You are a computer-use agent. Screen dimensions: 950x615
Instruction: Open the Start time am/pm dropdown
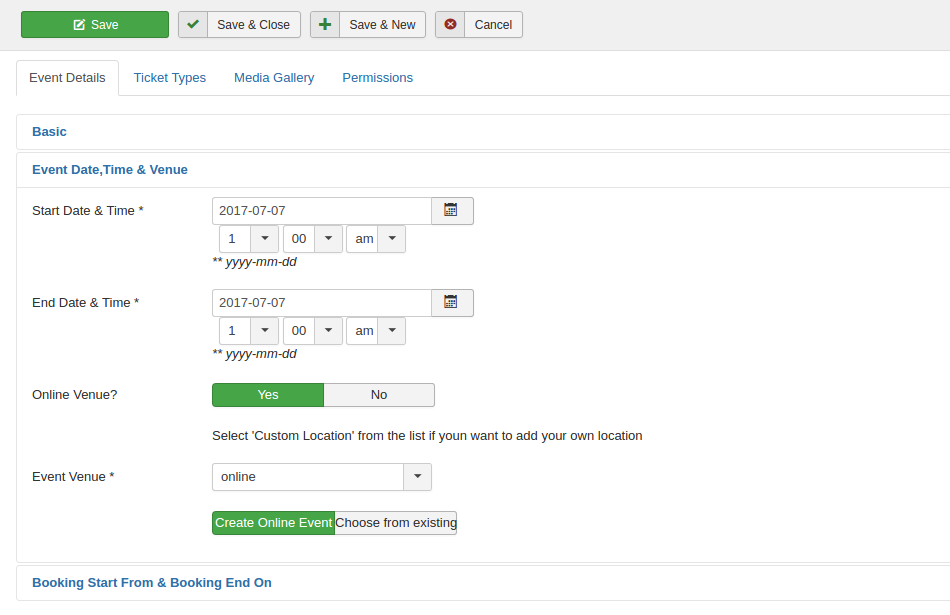(x=391, y=239)
